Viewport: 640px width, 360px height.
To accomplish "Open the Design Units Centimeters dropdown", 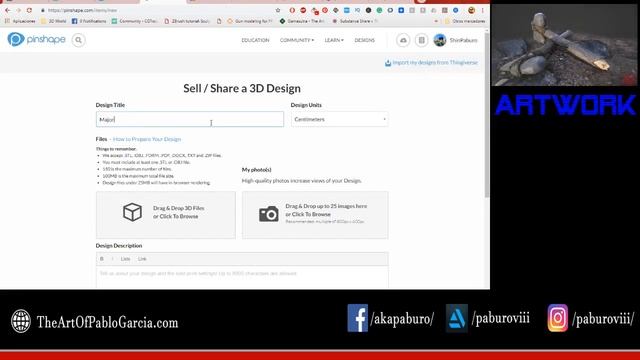I will click(x=340, y=119).
